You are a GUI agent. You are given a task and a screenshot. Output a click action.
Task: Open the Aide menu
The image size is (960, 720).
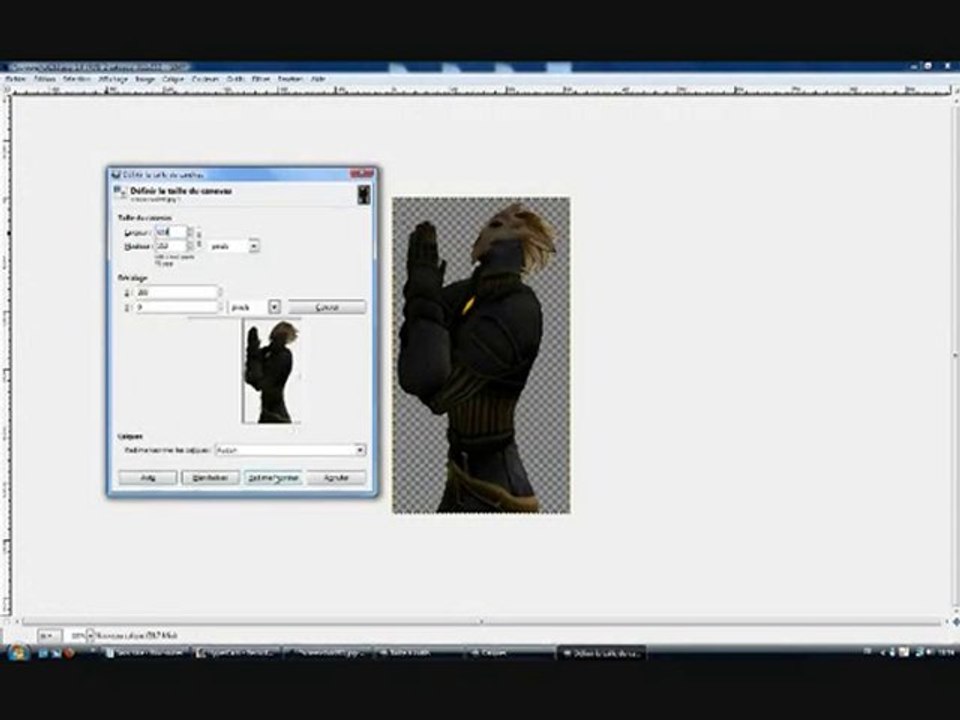pyautogui.click(x=318, y=80)
